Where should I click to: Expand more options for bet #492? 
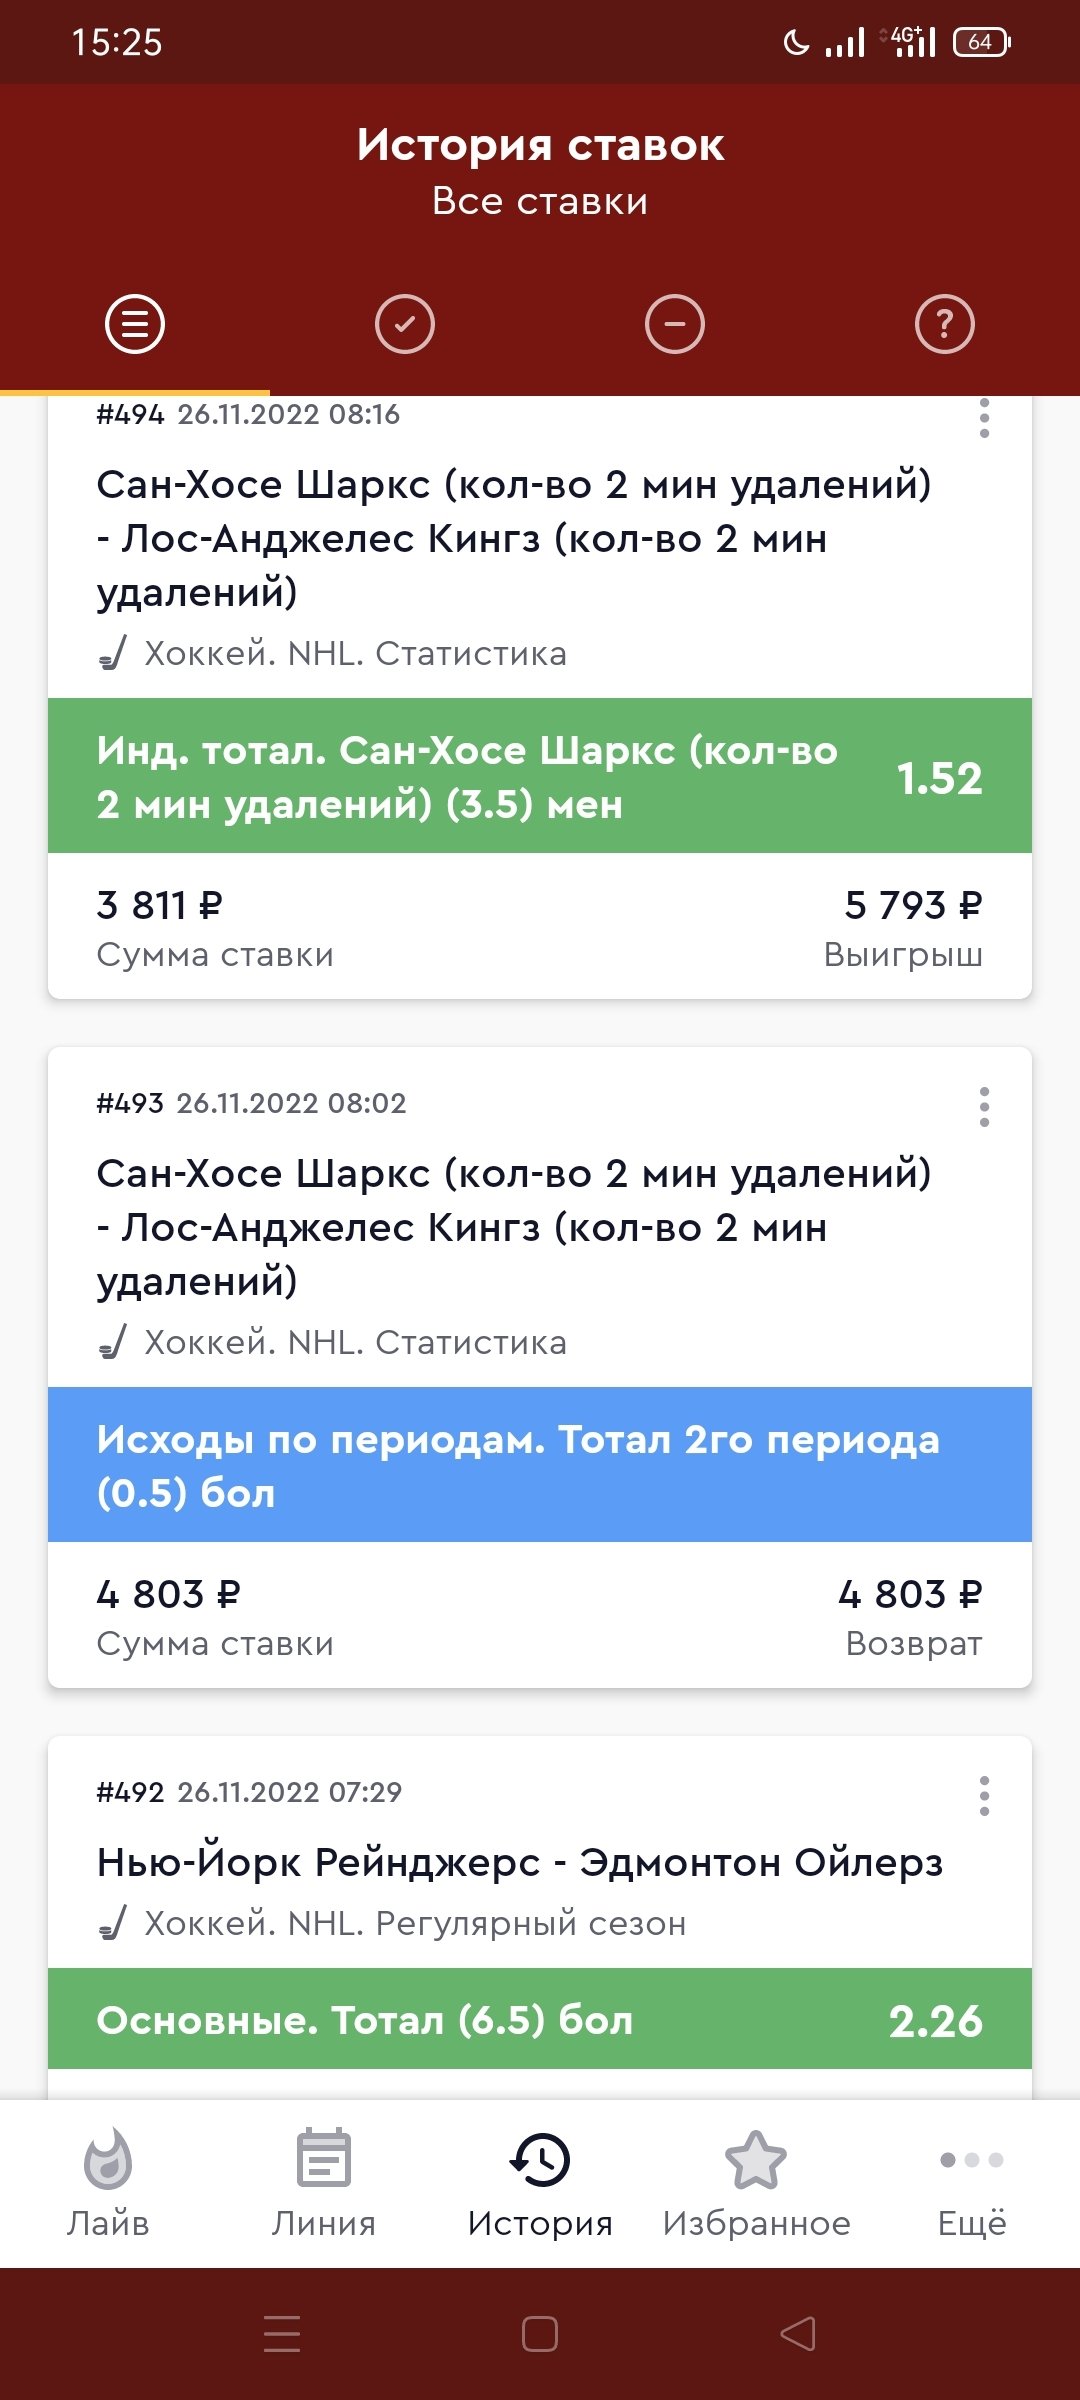(985, 1796)
